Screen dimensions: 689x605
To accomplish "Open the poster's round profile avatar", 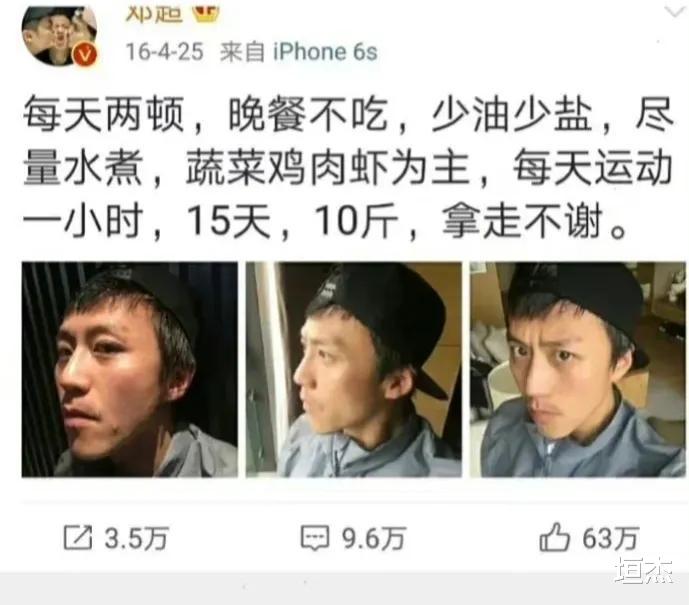I will coord(59,36).
